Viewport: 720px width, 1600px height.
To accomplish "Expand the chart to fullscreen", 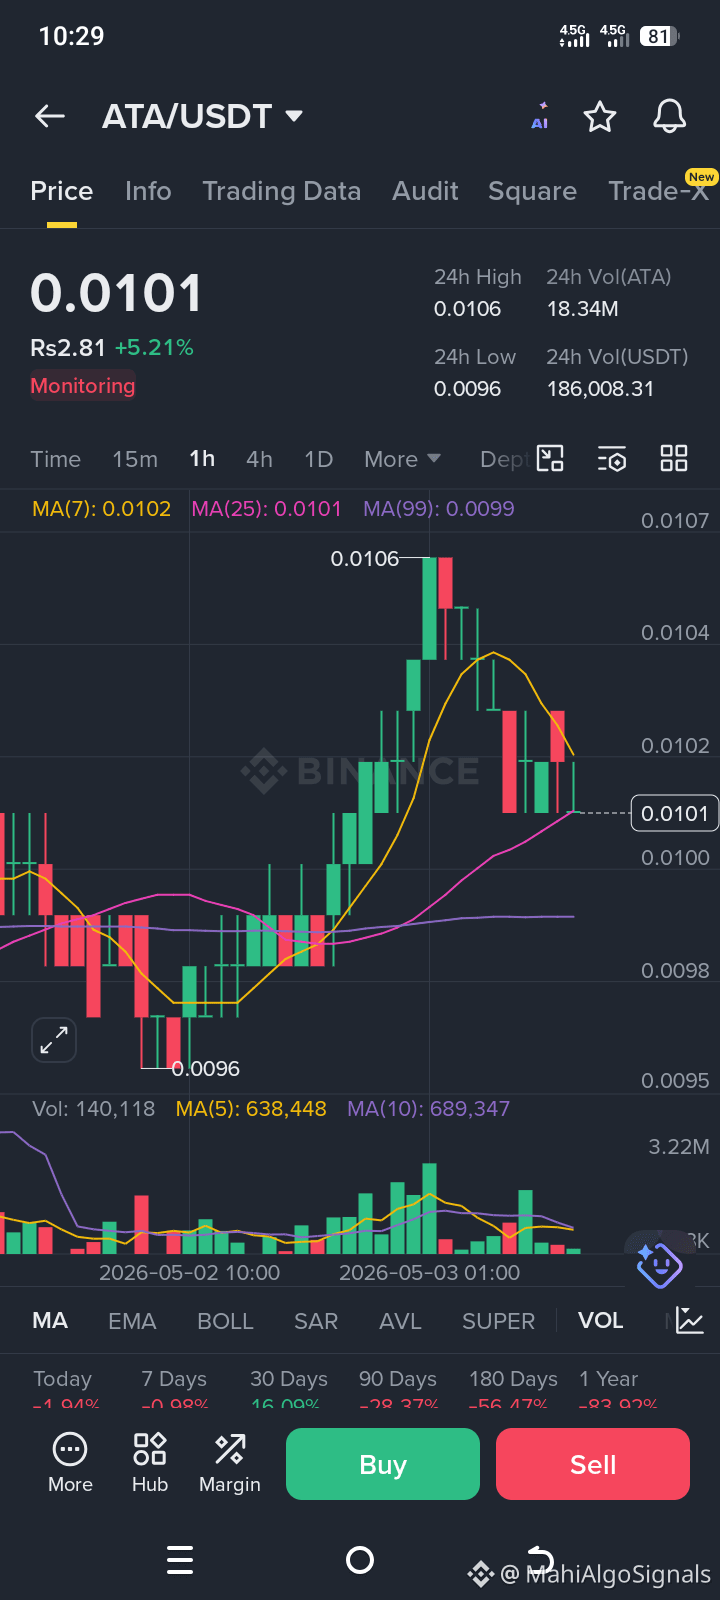I will click(54, 1040).
